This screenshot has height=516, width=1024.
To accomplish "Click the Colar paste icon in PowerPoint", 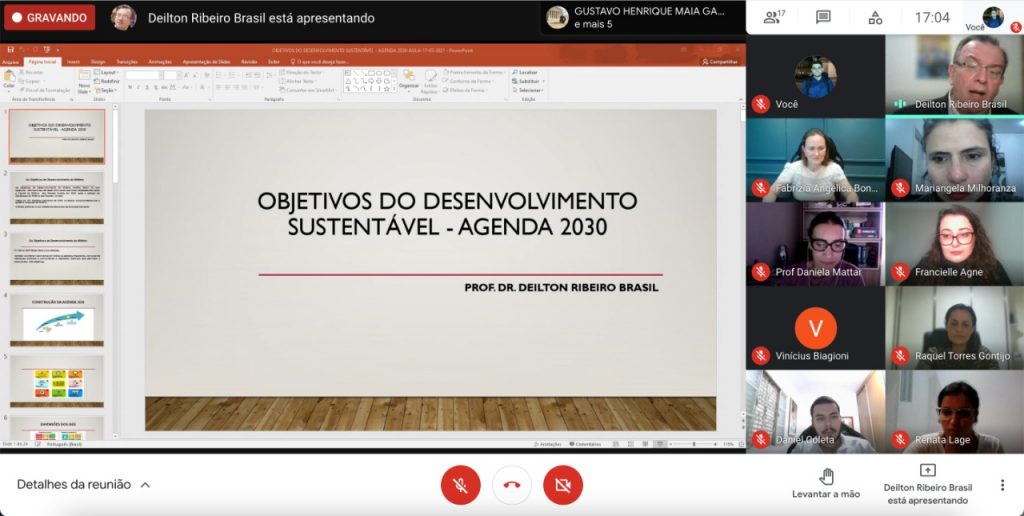I will click(9, 78).
